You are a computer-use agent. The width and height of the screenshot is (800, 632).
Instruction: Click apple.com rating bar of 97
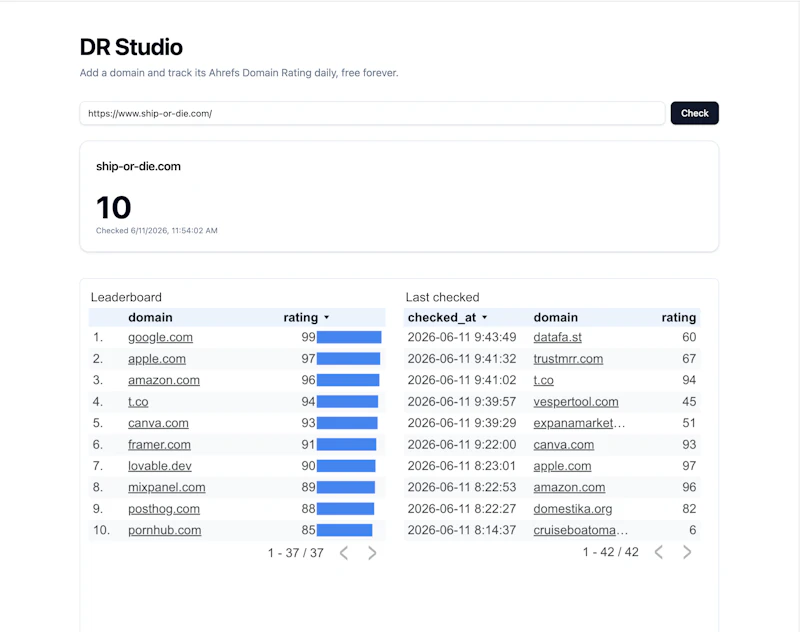[x=348, y=359]
